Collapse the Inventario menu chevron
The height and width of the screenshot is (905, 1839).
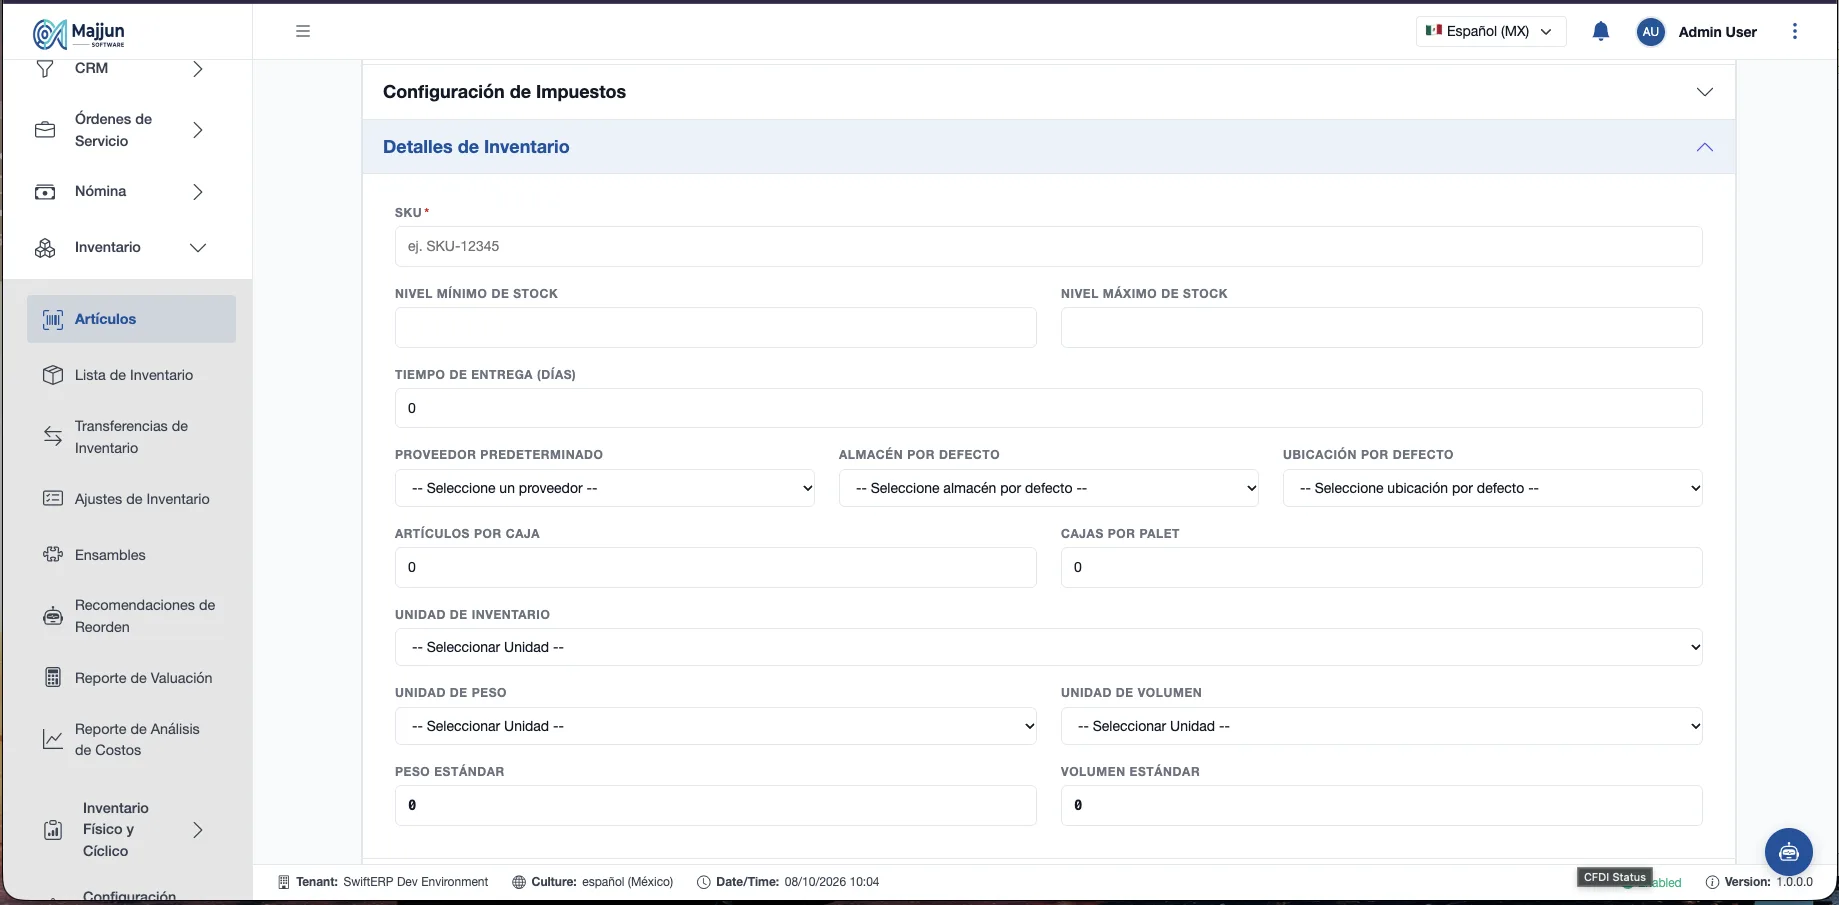(198, 248)
